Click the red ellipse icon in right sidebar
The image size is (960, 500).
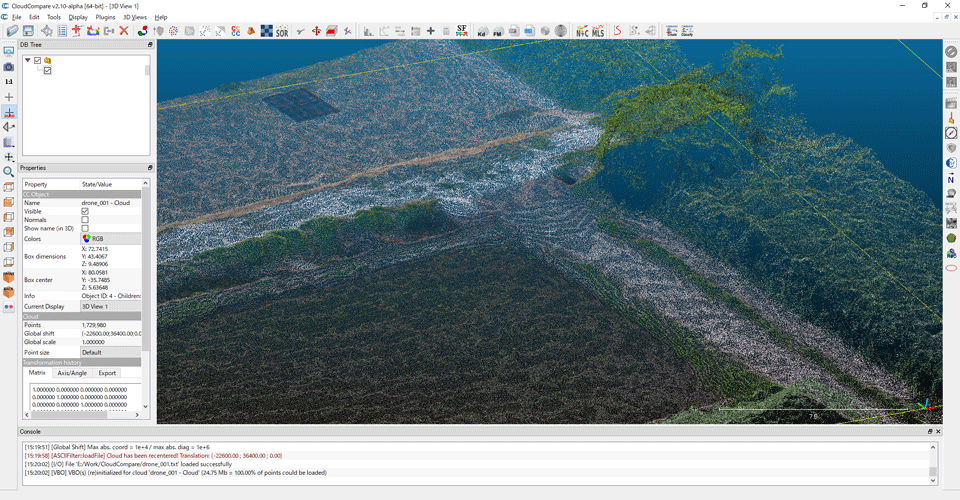pyautogui.click(x=951, y=268)
